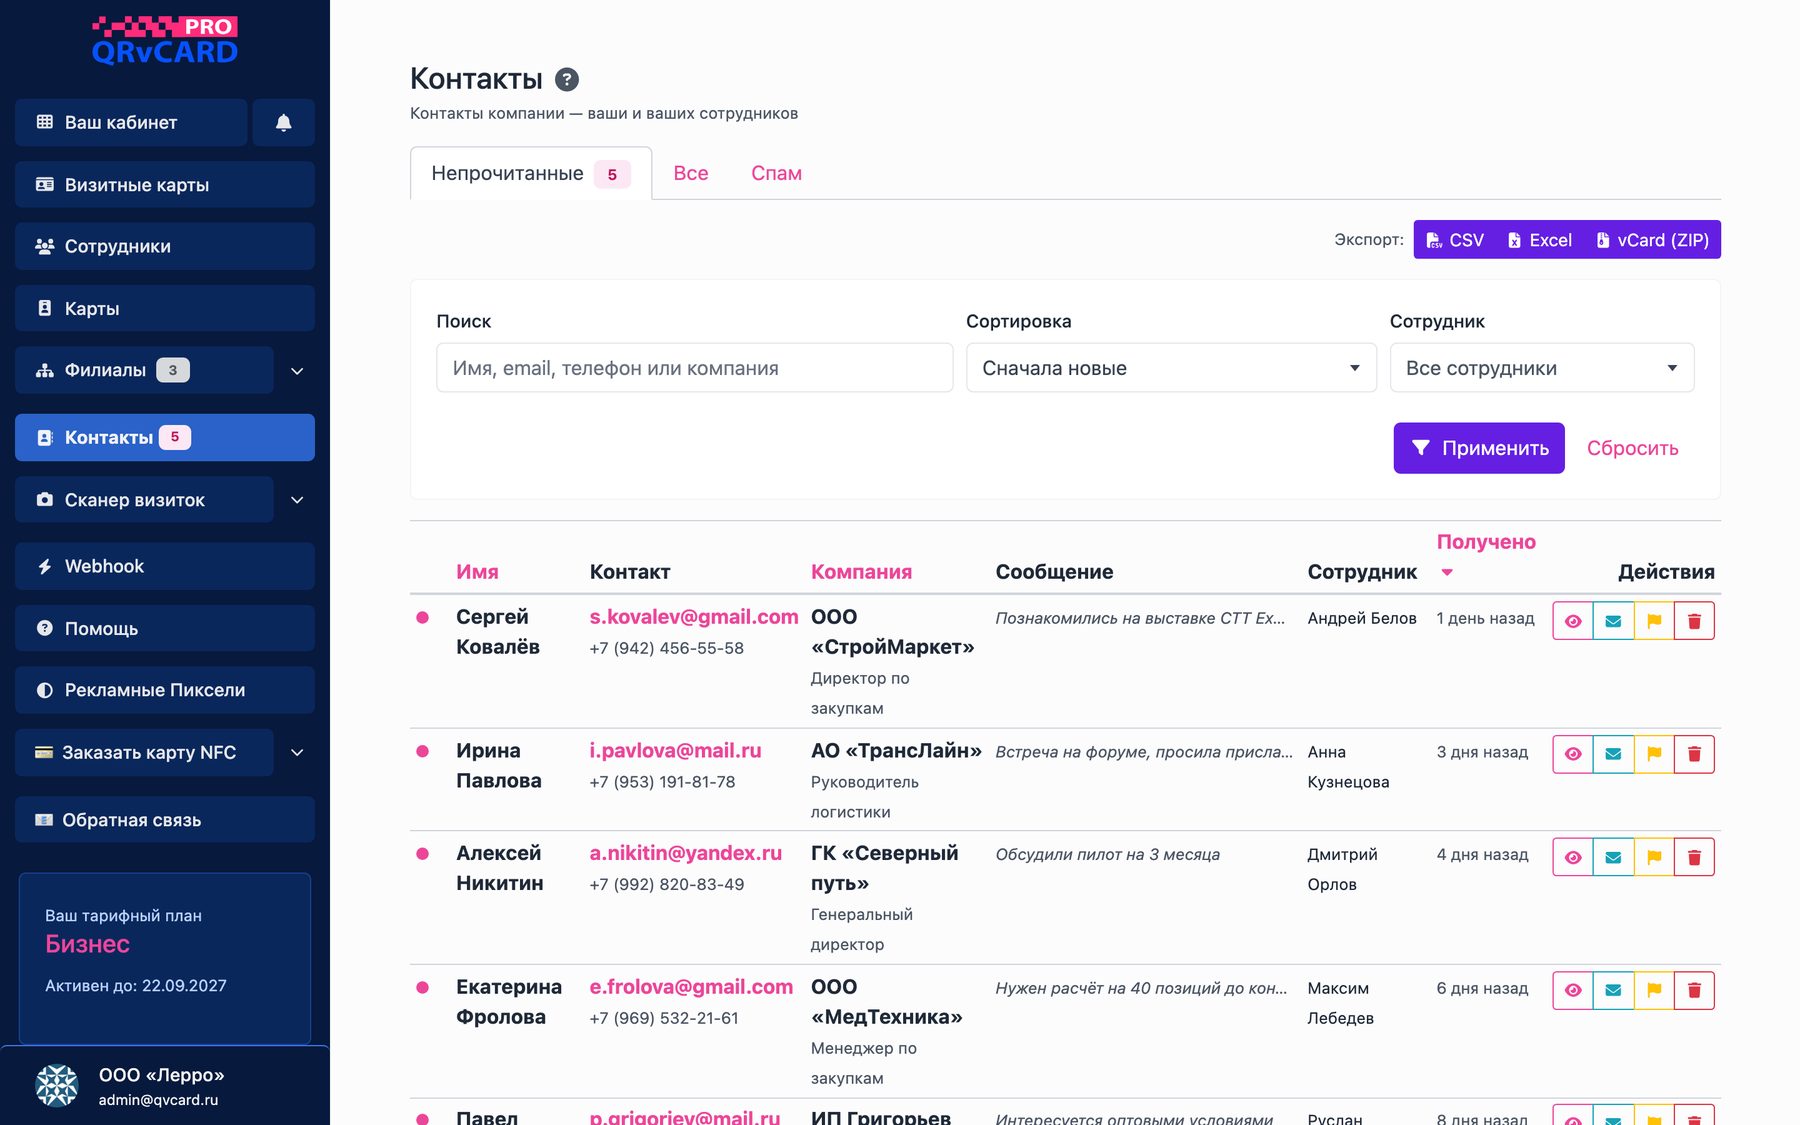Flag Сергей Ковалёв as spam
This screenshot has width=1800, height=1125.
[x=1654, y=621]
